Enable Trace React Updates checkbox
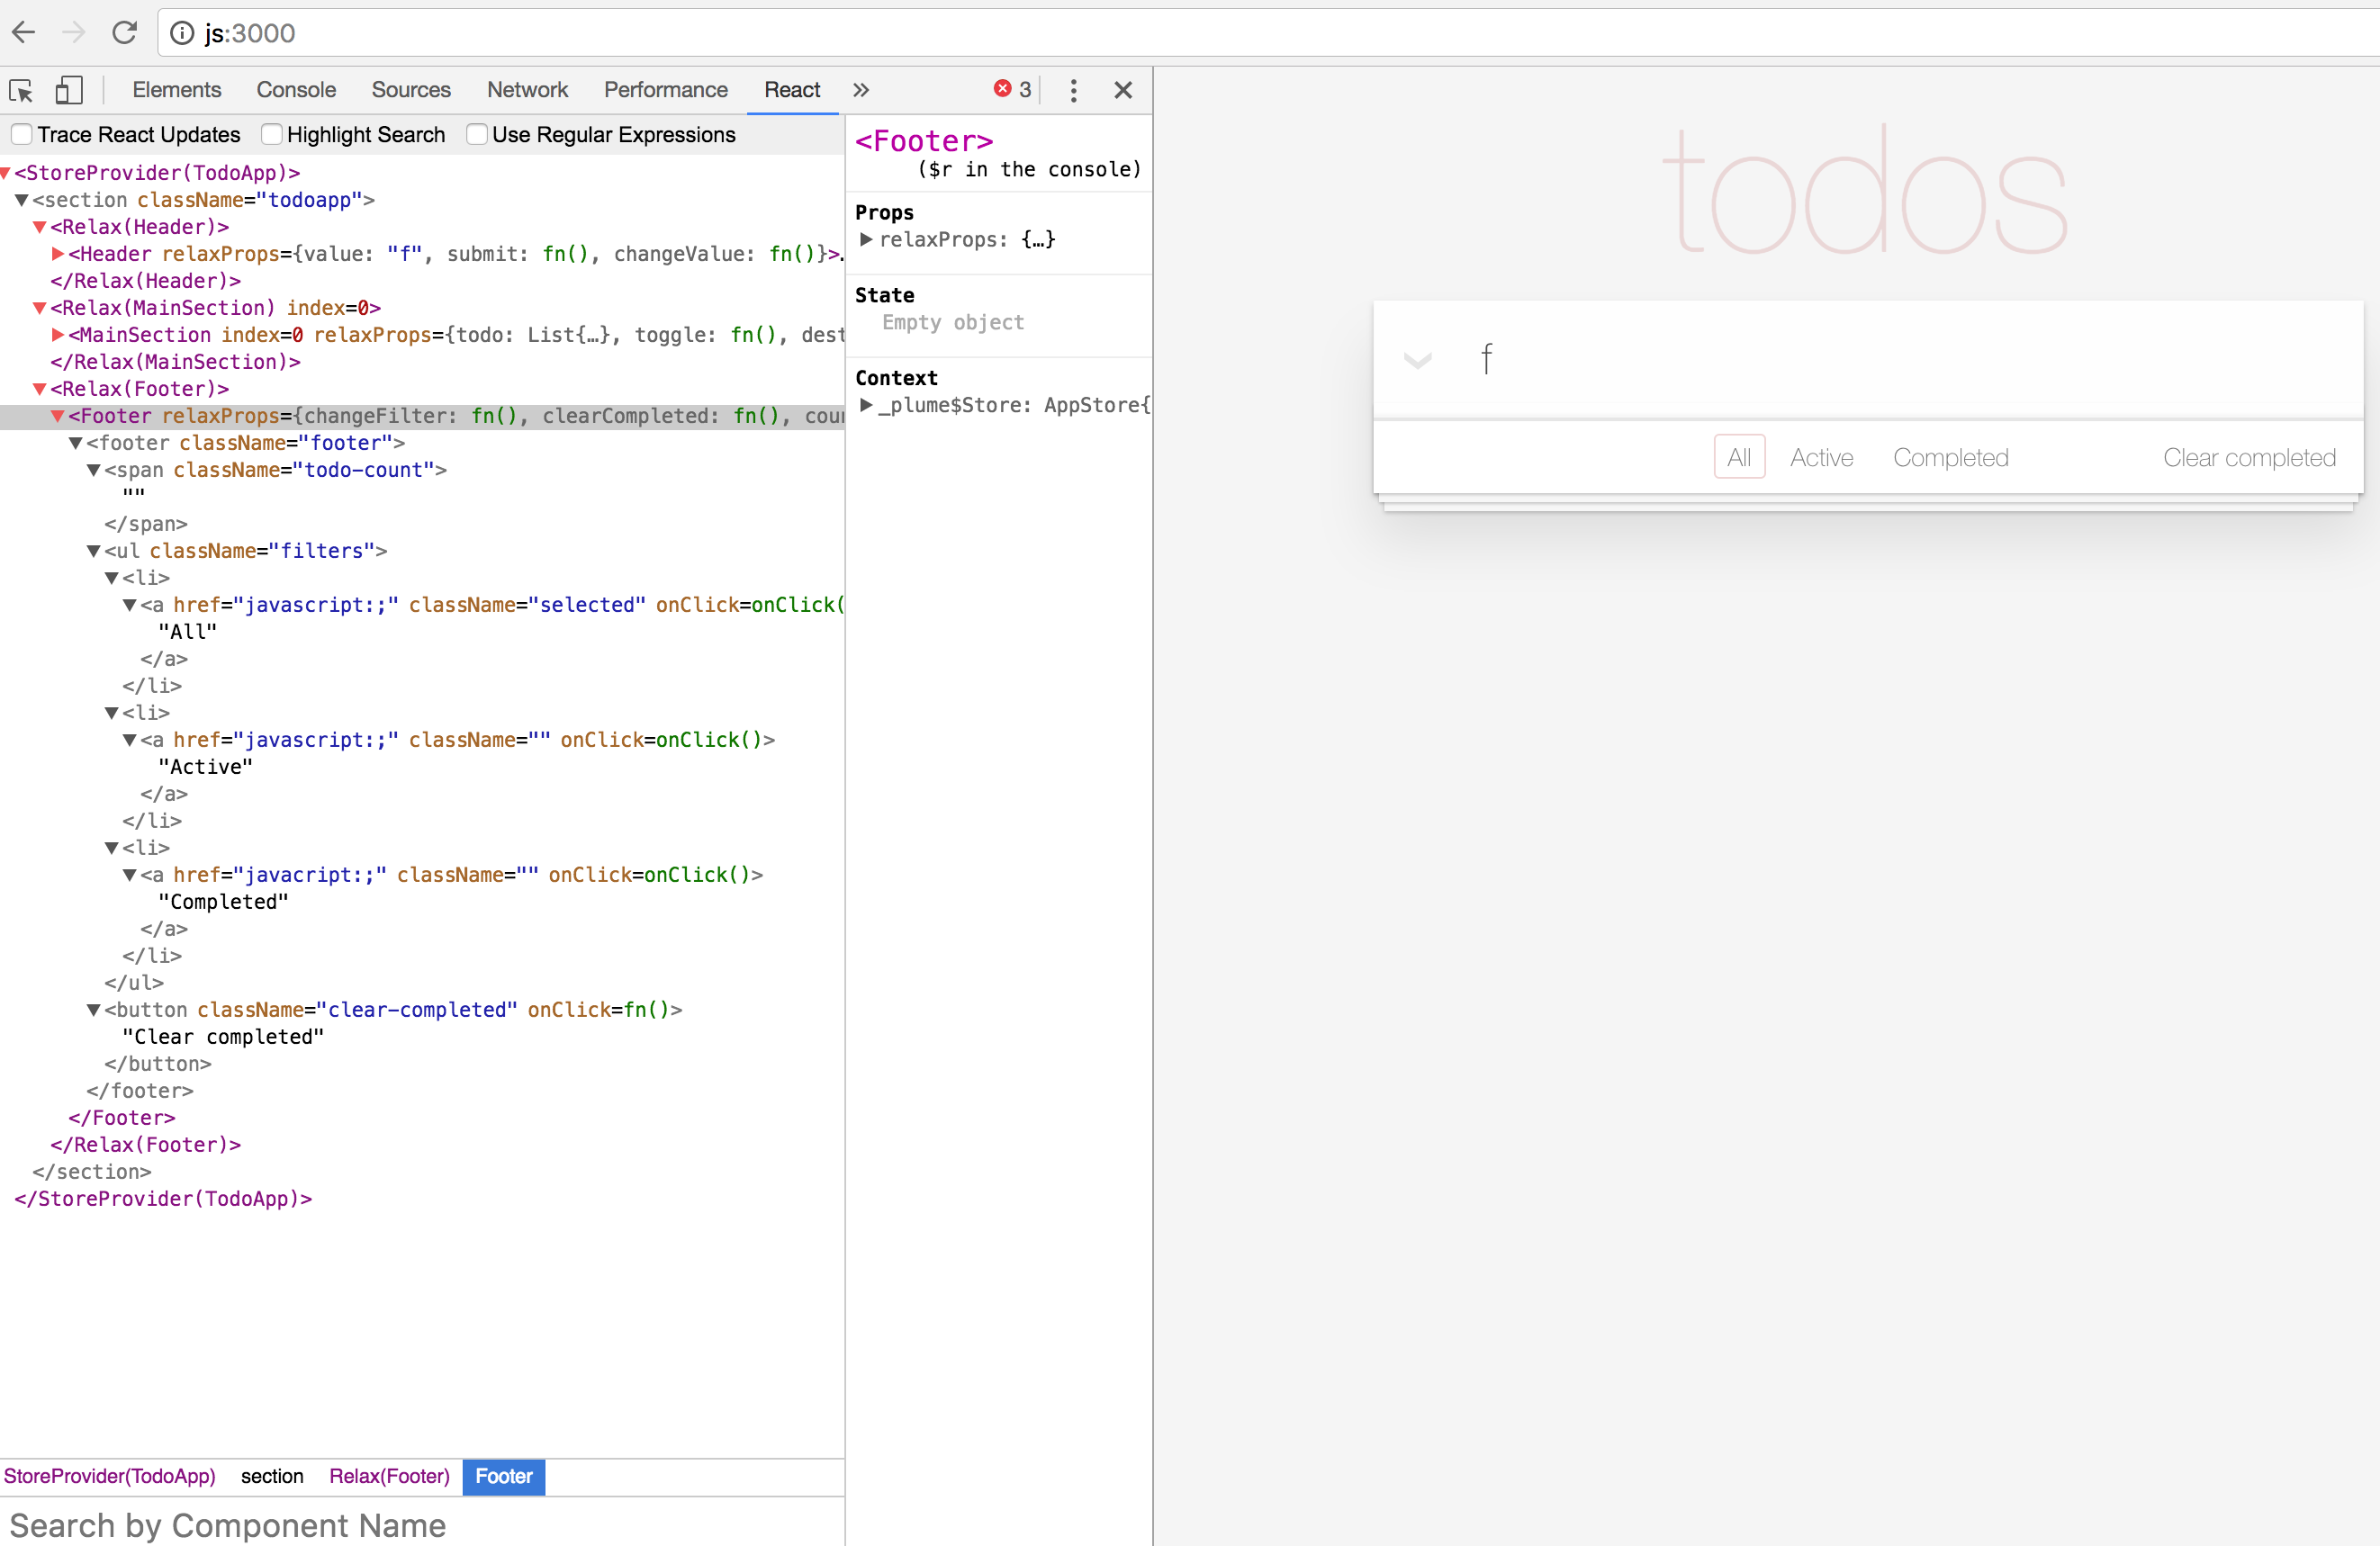Image resolution: width=2380 pixels, height=1546 pixels. coord(22,134)
